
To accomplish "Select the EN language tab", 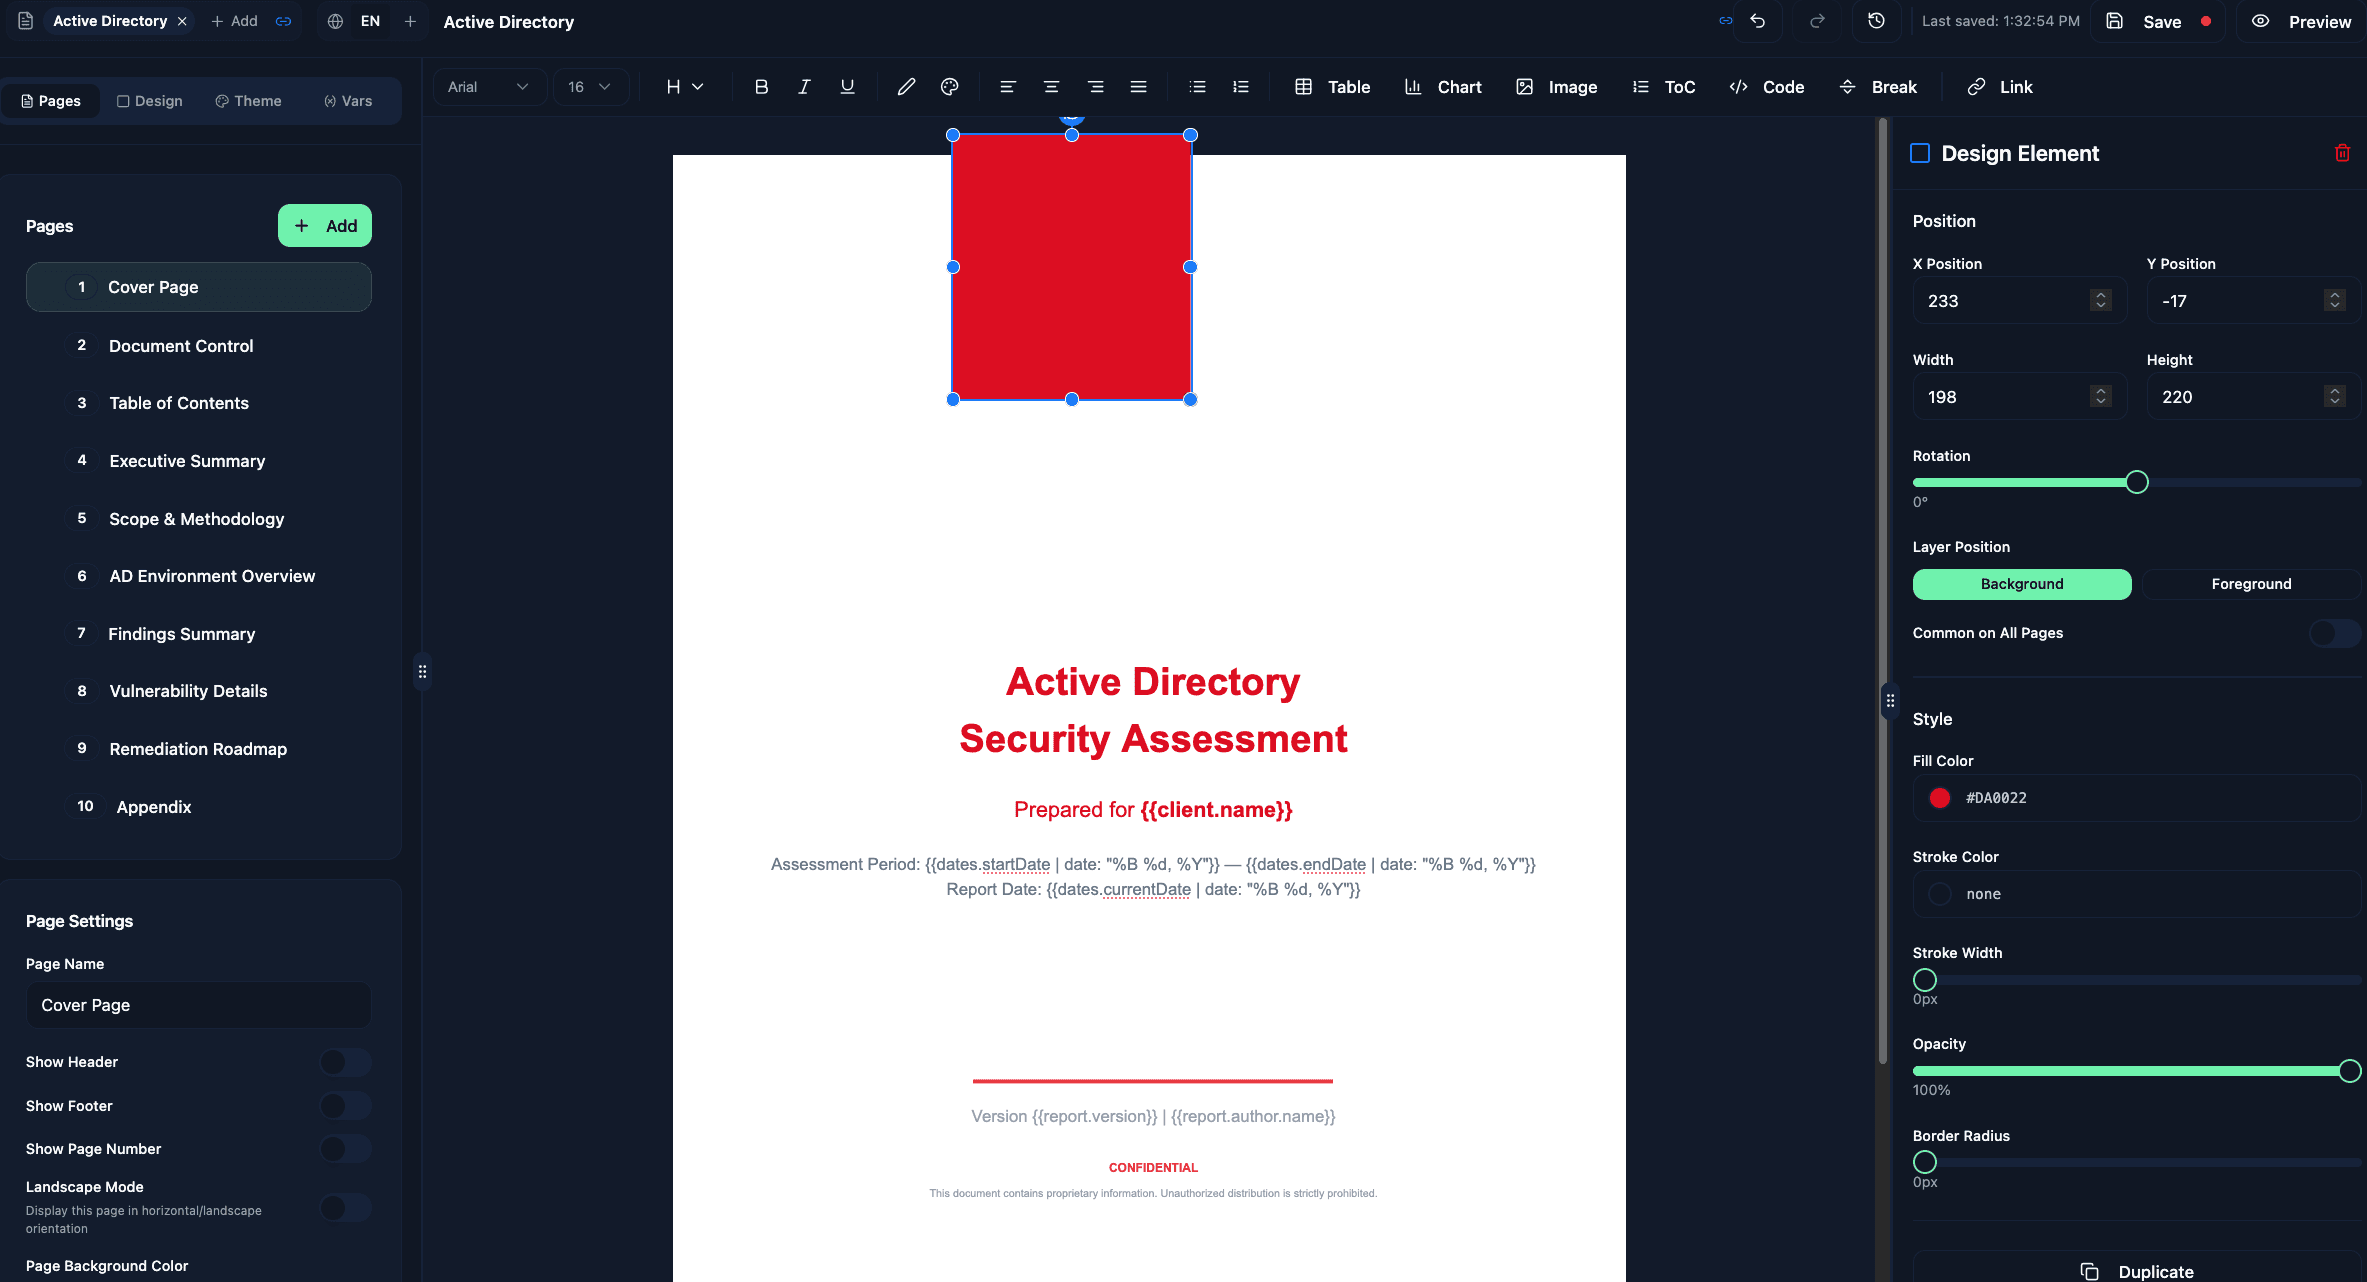I will [x=370, y=21].
